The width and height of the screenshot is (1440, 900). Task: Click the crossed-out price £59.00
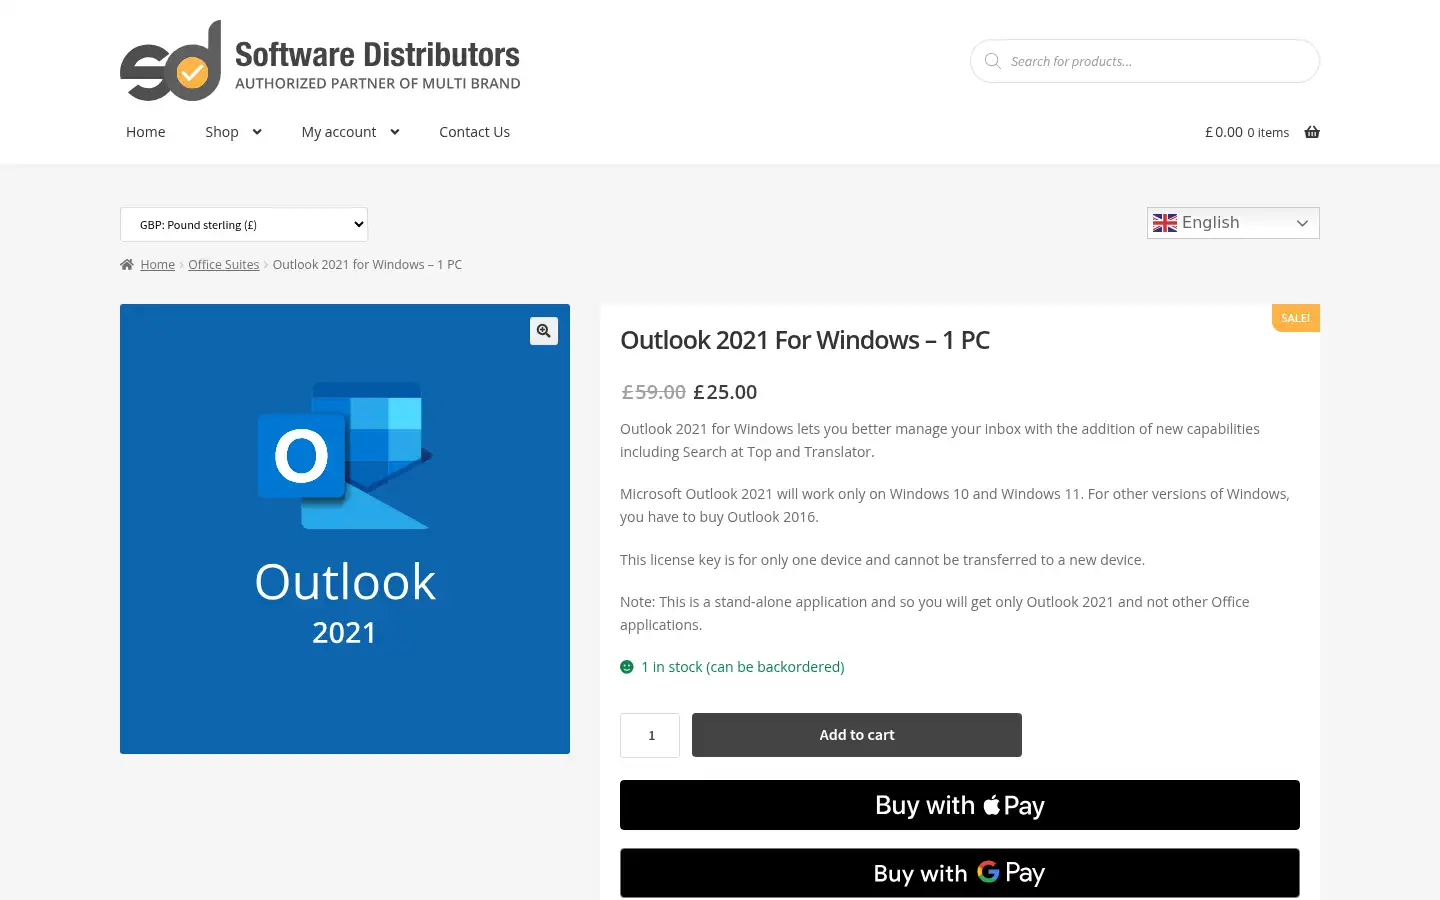[x=654, y=392]
